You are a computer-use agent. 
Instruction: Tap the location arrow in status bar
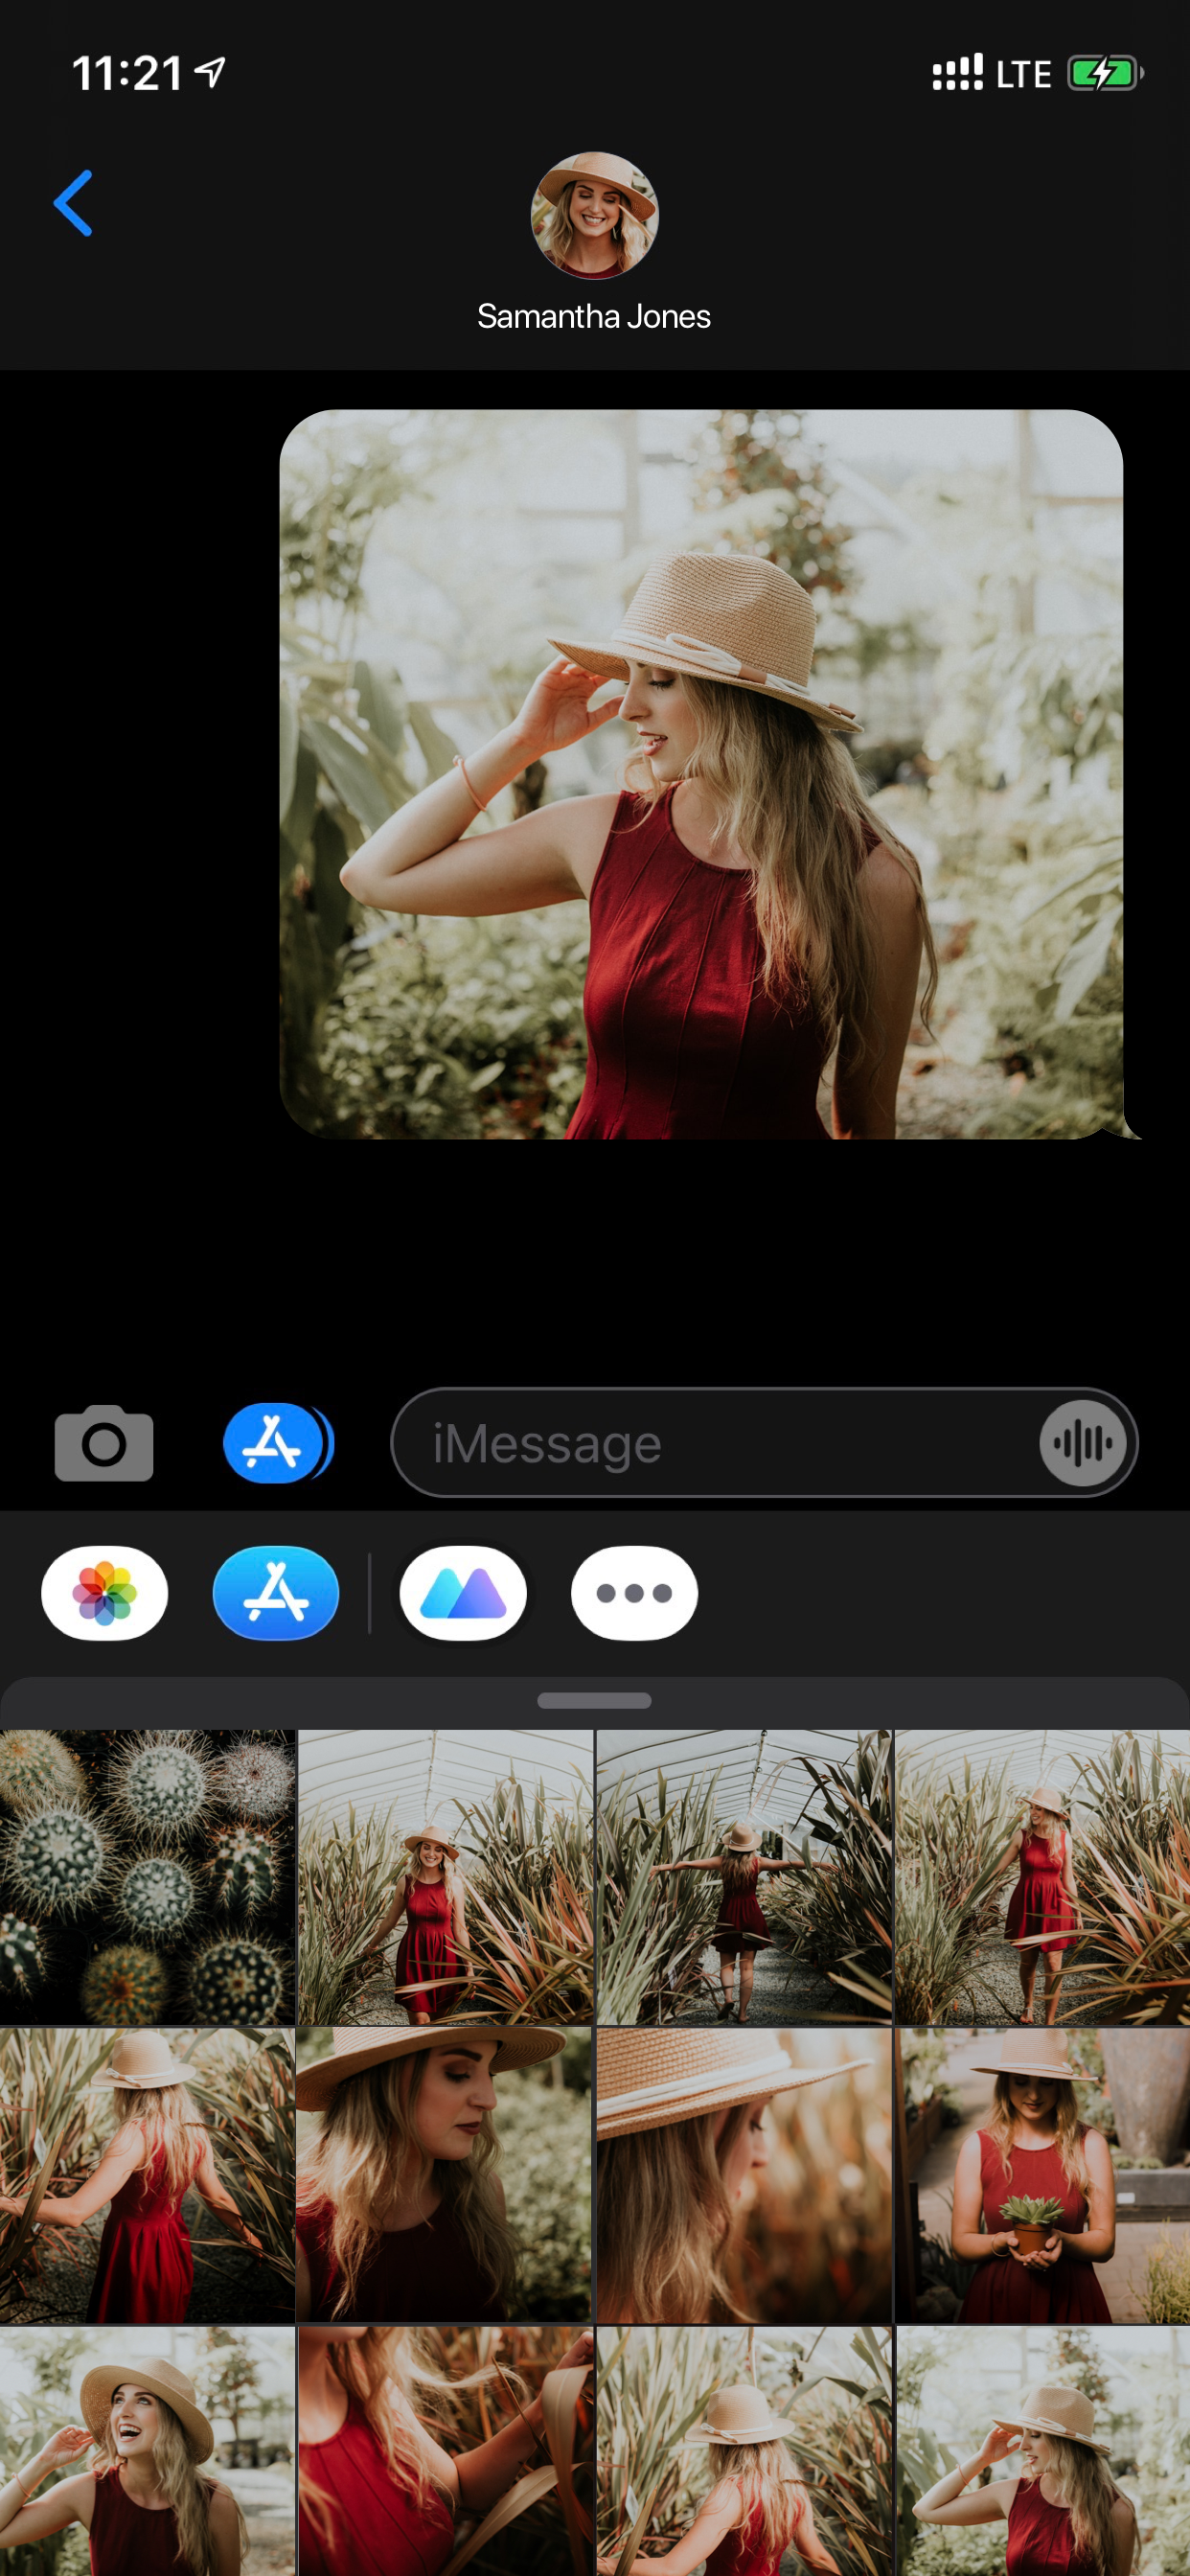tap(210, 71)
